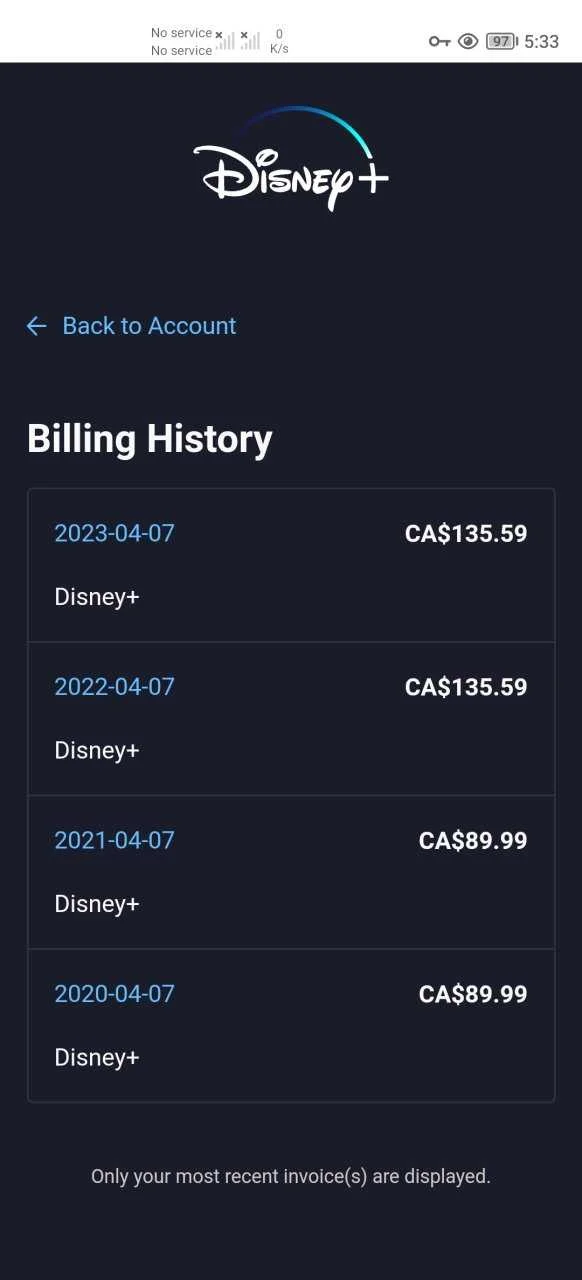Tap the first SIM signal strength icon
The image size is (582, 1280).
click(x=226, y=40)
